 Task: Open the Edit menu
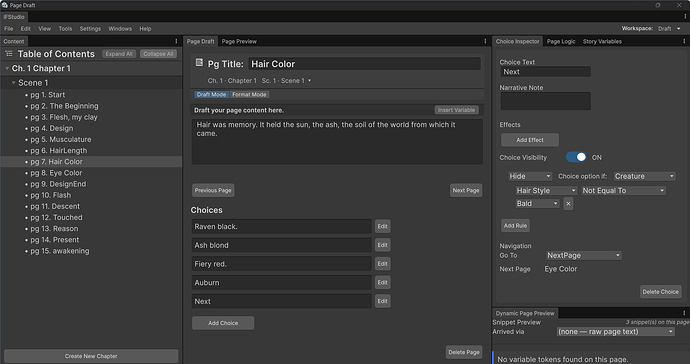point(26,29)
